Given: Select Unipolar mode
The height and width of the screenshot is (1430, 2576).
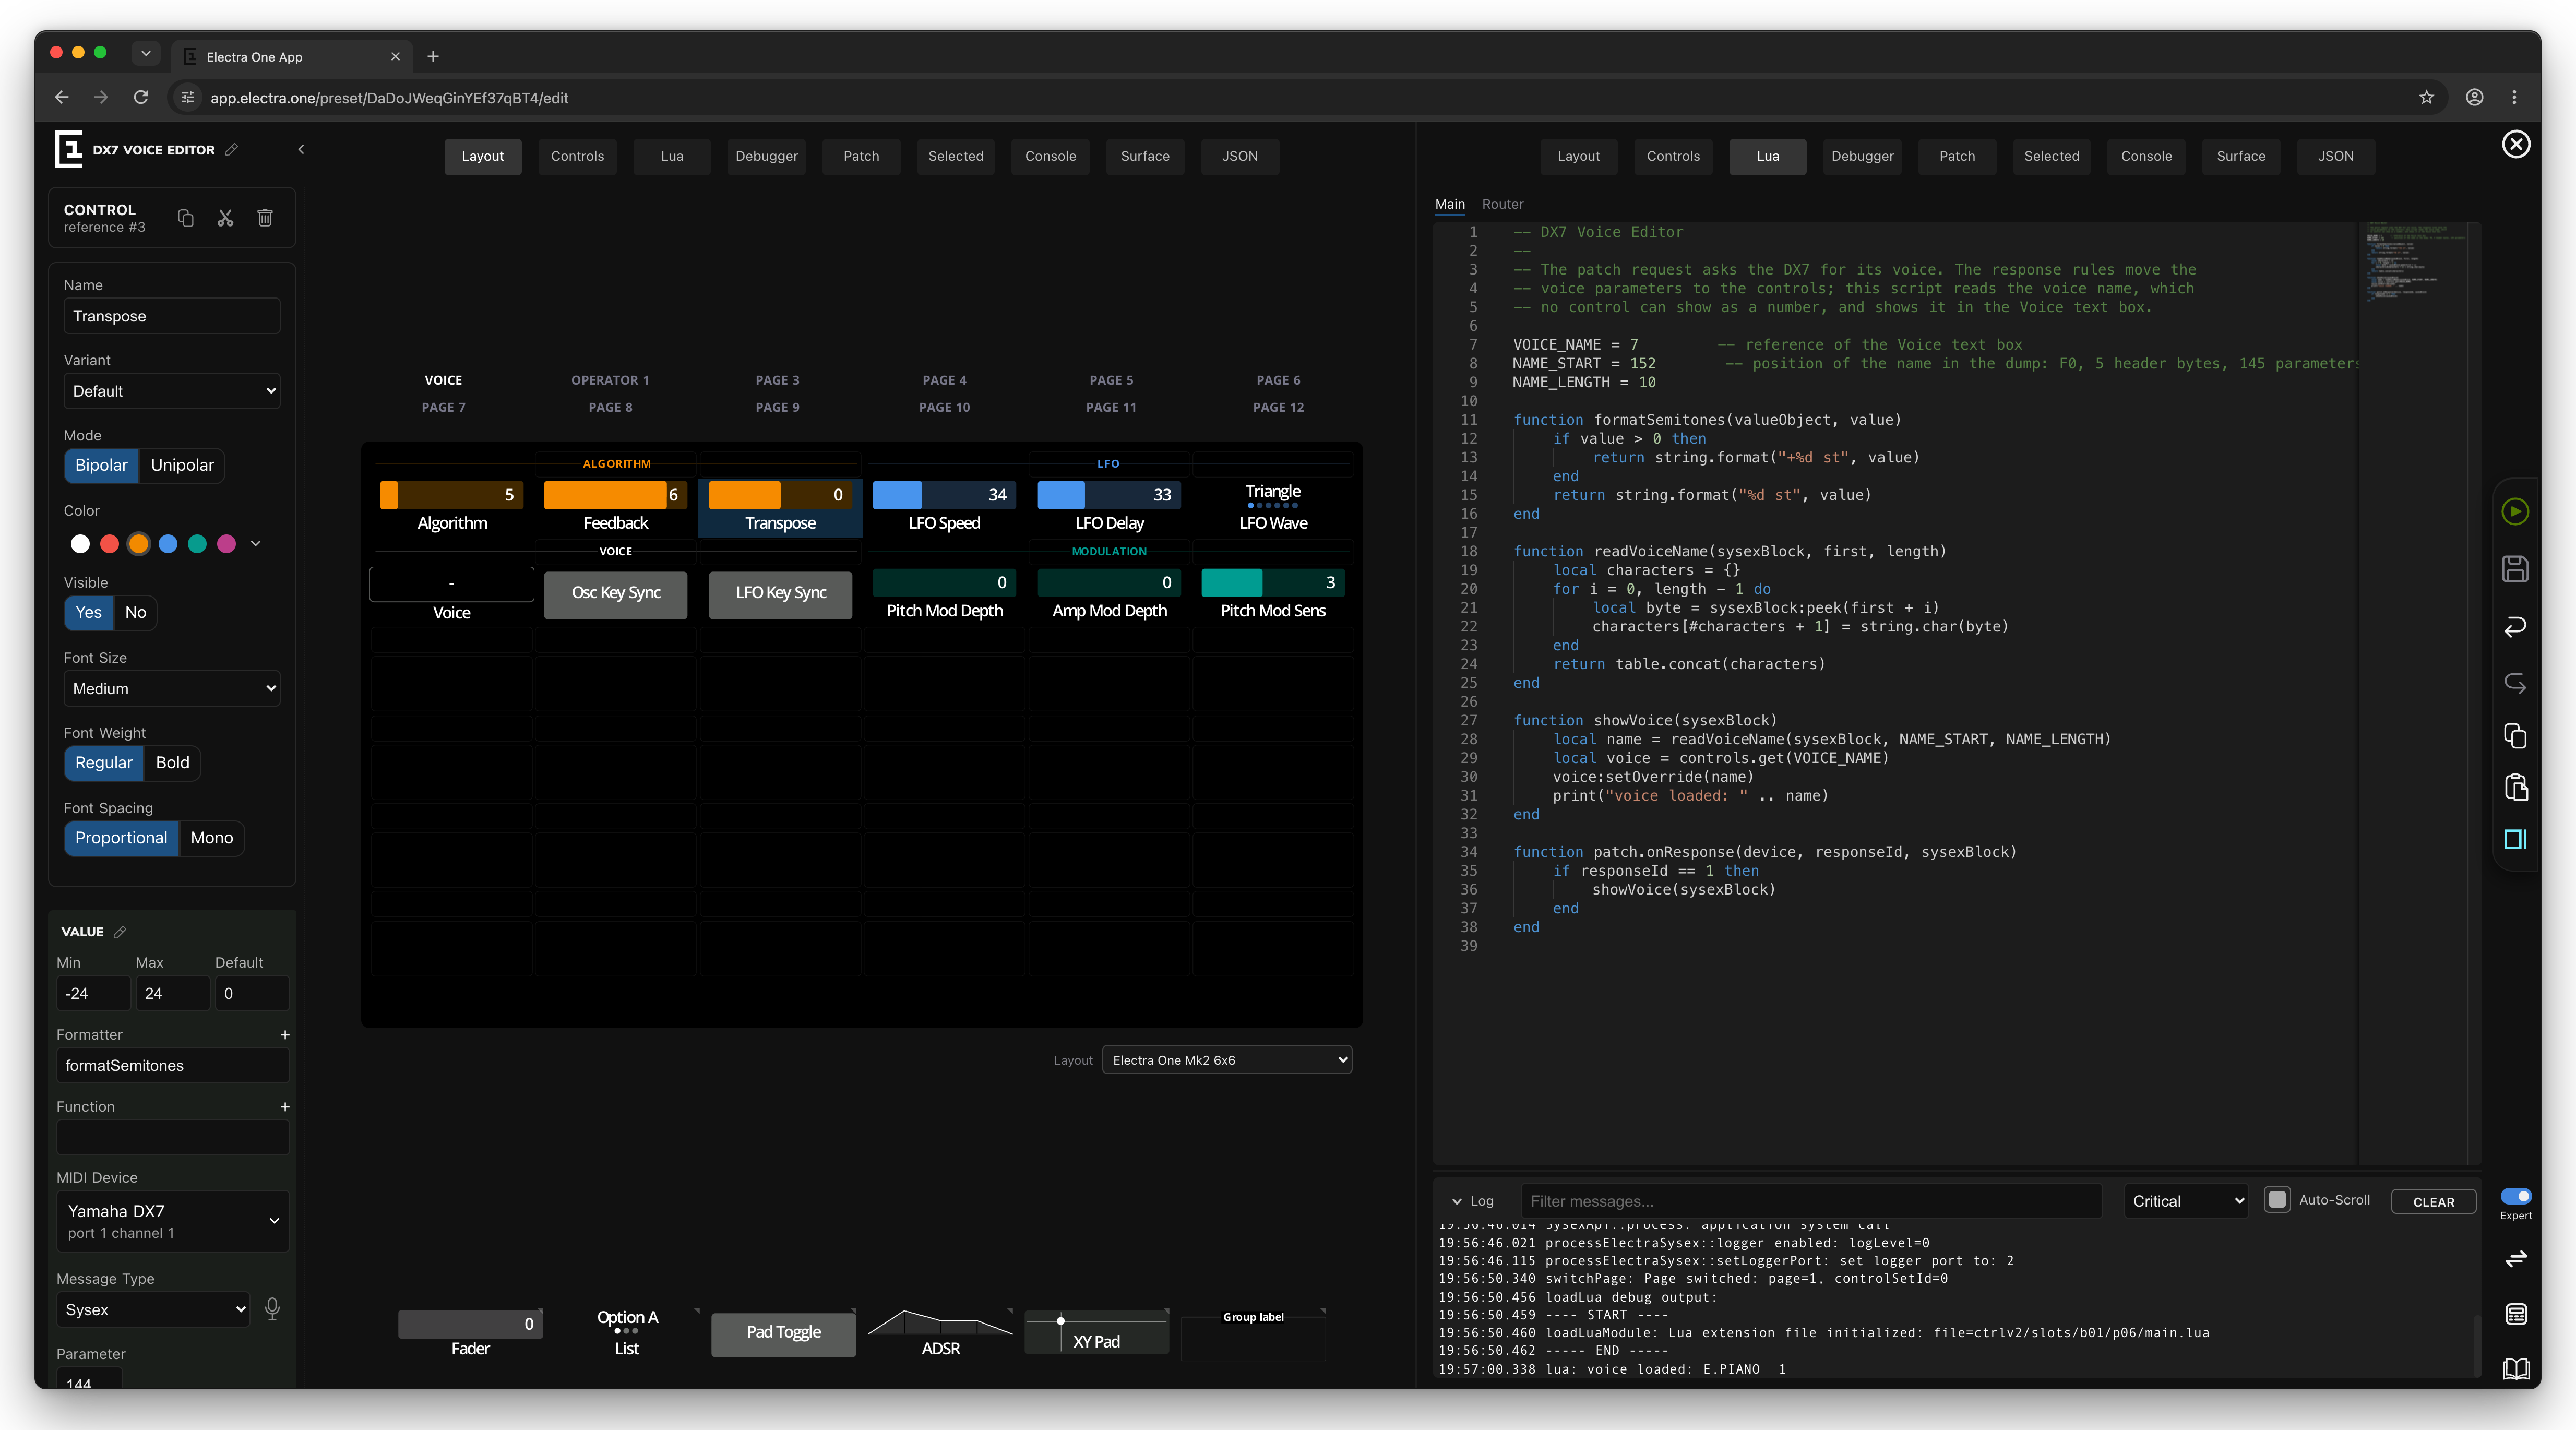Looking at the screenshot, I should click(x=182, y=465).
